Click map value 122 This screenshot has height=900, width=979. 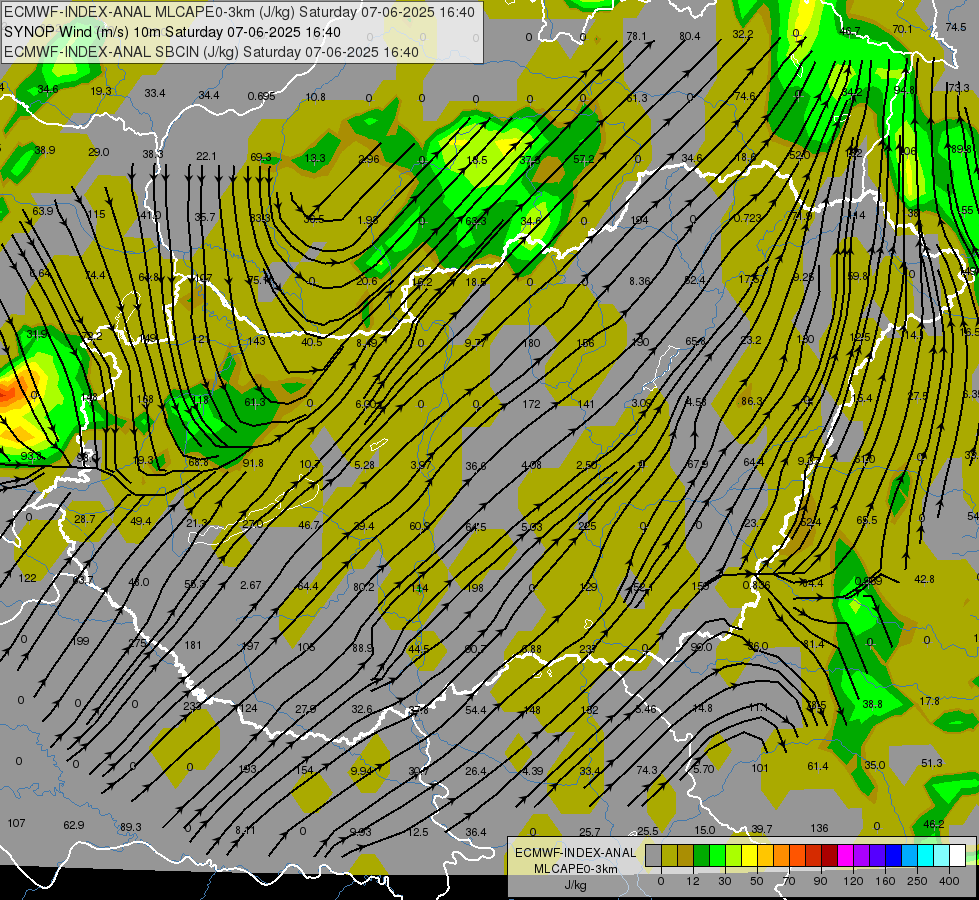pos(27,578)
